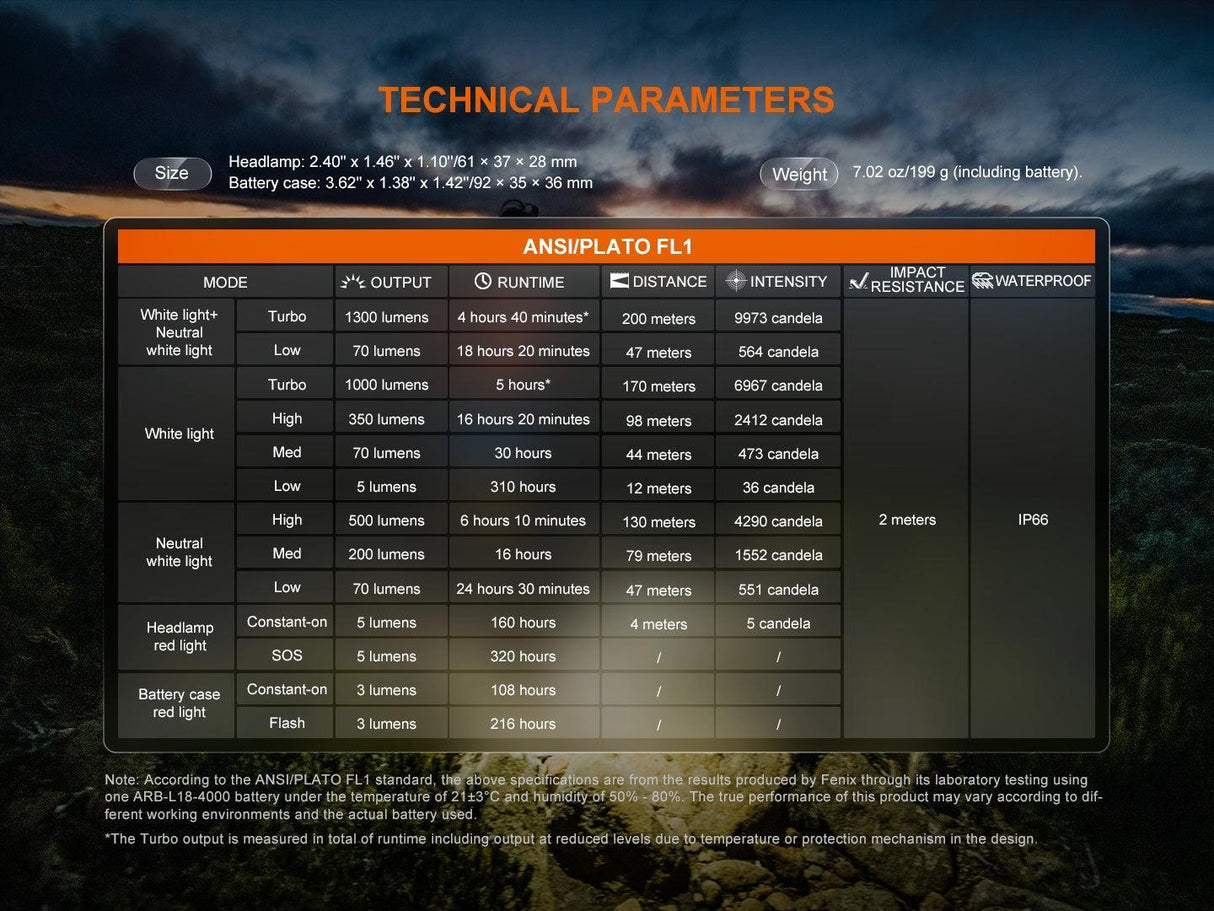Click the 310 hours runtime cell
The width and height of the screenshot is (1214, 911).
pyautogui.click(x=523, y=487)
